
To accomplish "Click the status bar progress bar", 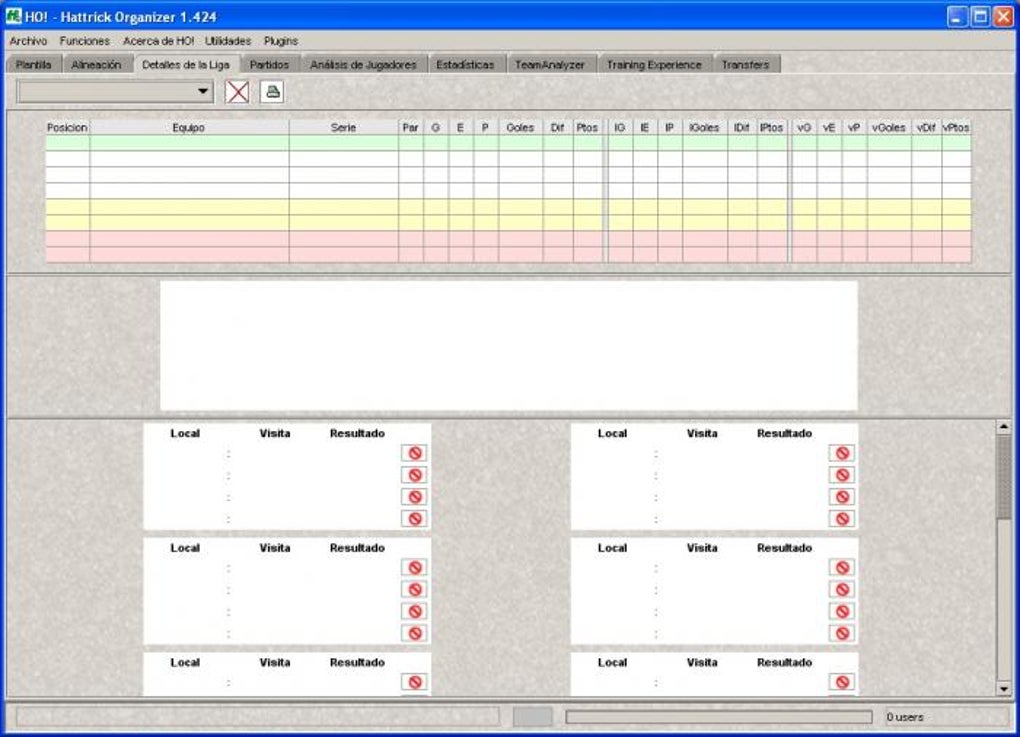I will click(x=718, y=717).
